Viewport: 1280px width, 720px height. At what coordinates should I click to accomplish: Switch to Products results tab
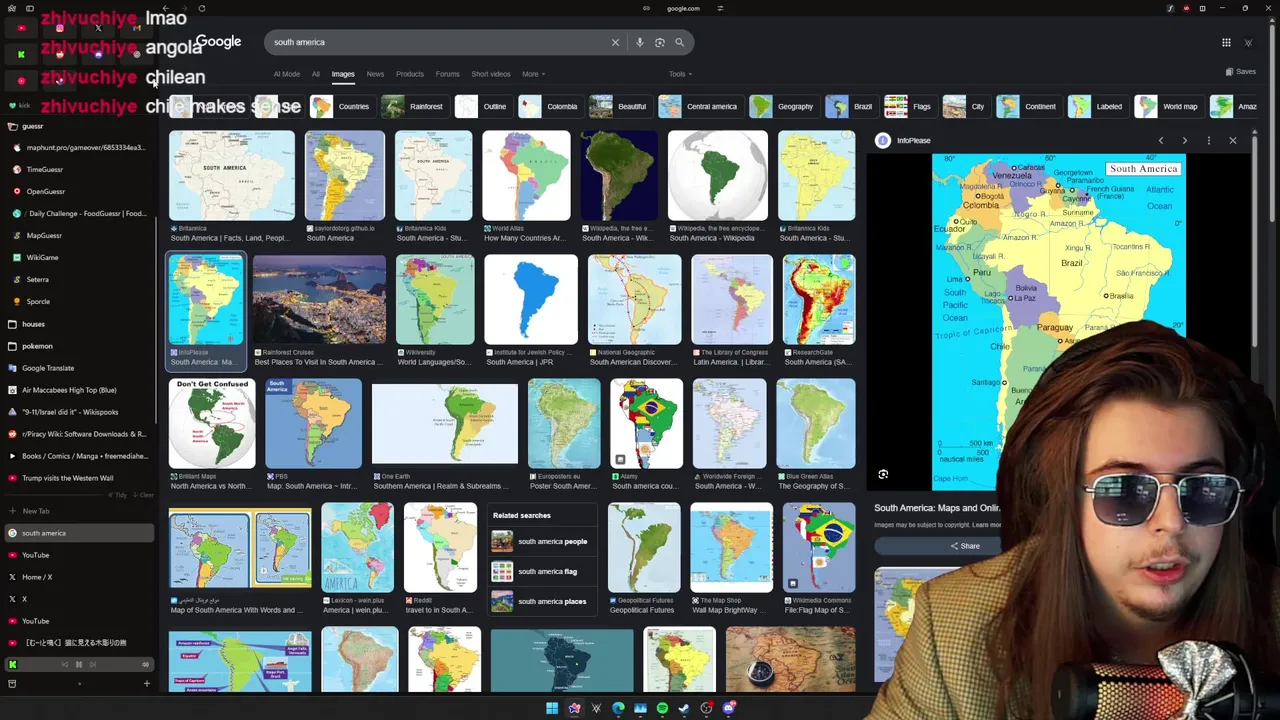[409, 74]
